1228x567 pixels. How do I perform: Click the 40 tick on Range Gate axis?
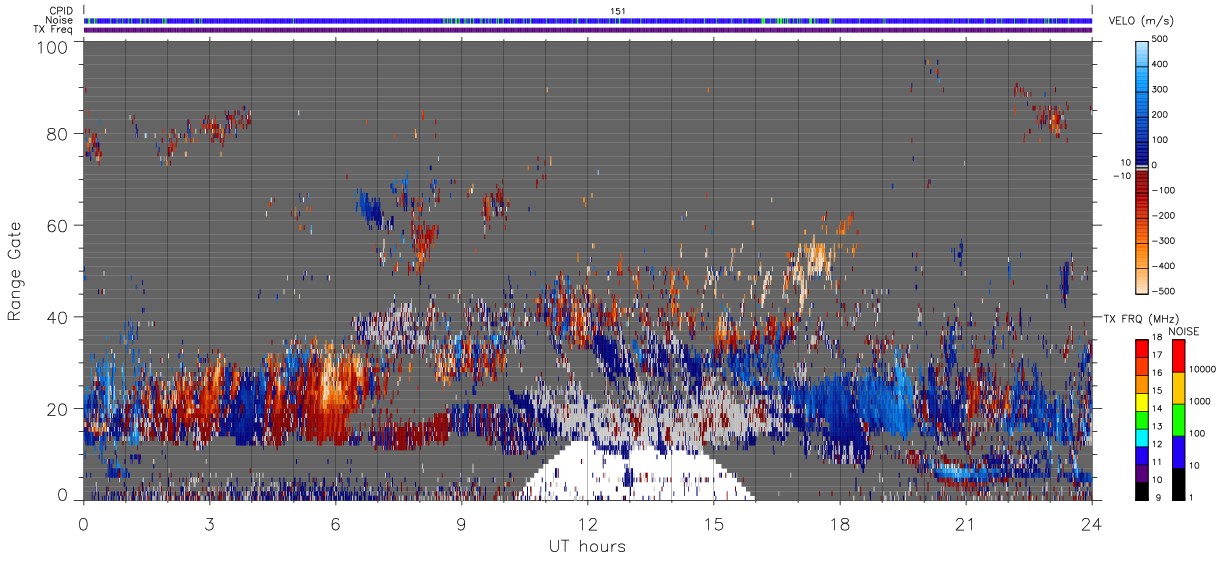coord(57,317)
